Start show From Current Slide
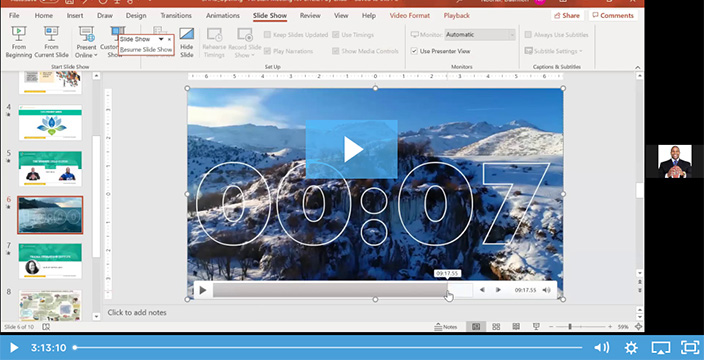The height and width of the screenshot is (360, 704). [51, 42]
